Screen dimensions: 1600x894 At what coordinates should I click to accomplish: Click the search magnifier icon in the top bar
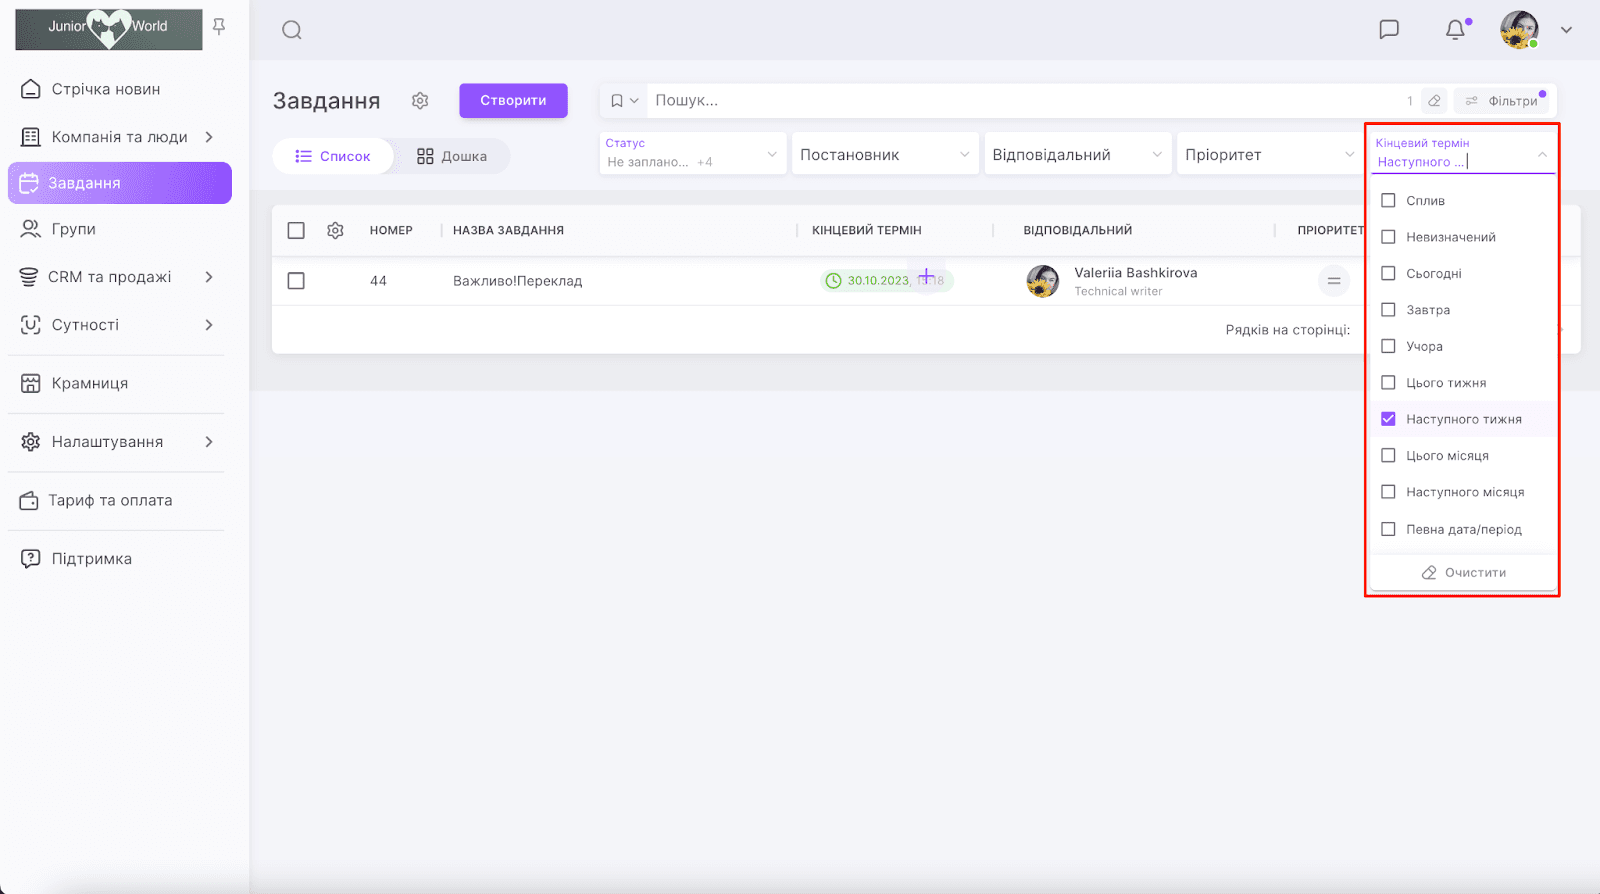[291, 30]
